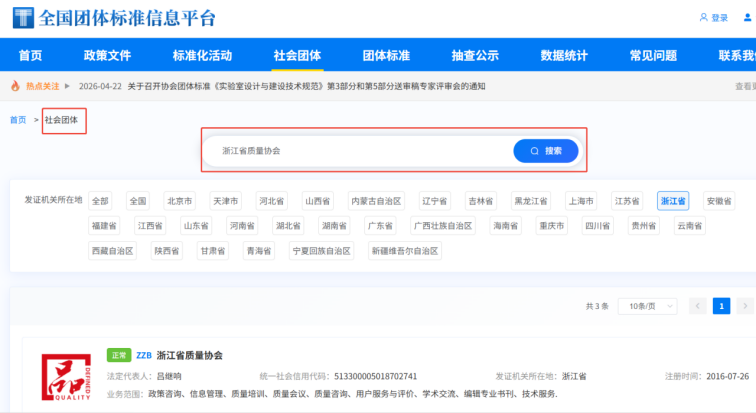The height and width of the screenshot is (413, 756).
Task: Filter by 重庆市 region
Action: [552, 226]
